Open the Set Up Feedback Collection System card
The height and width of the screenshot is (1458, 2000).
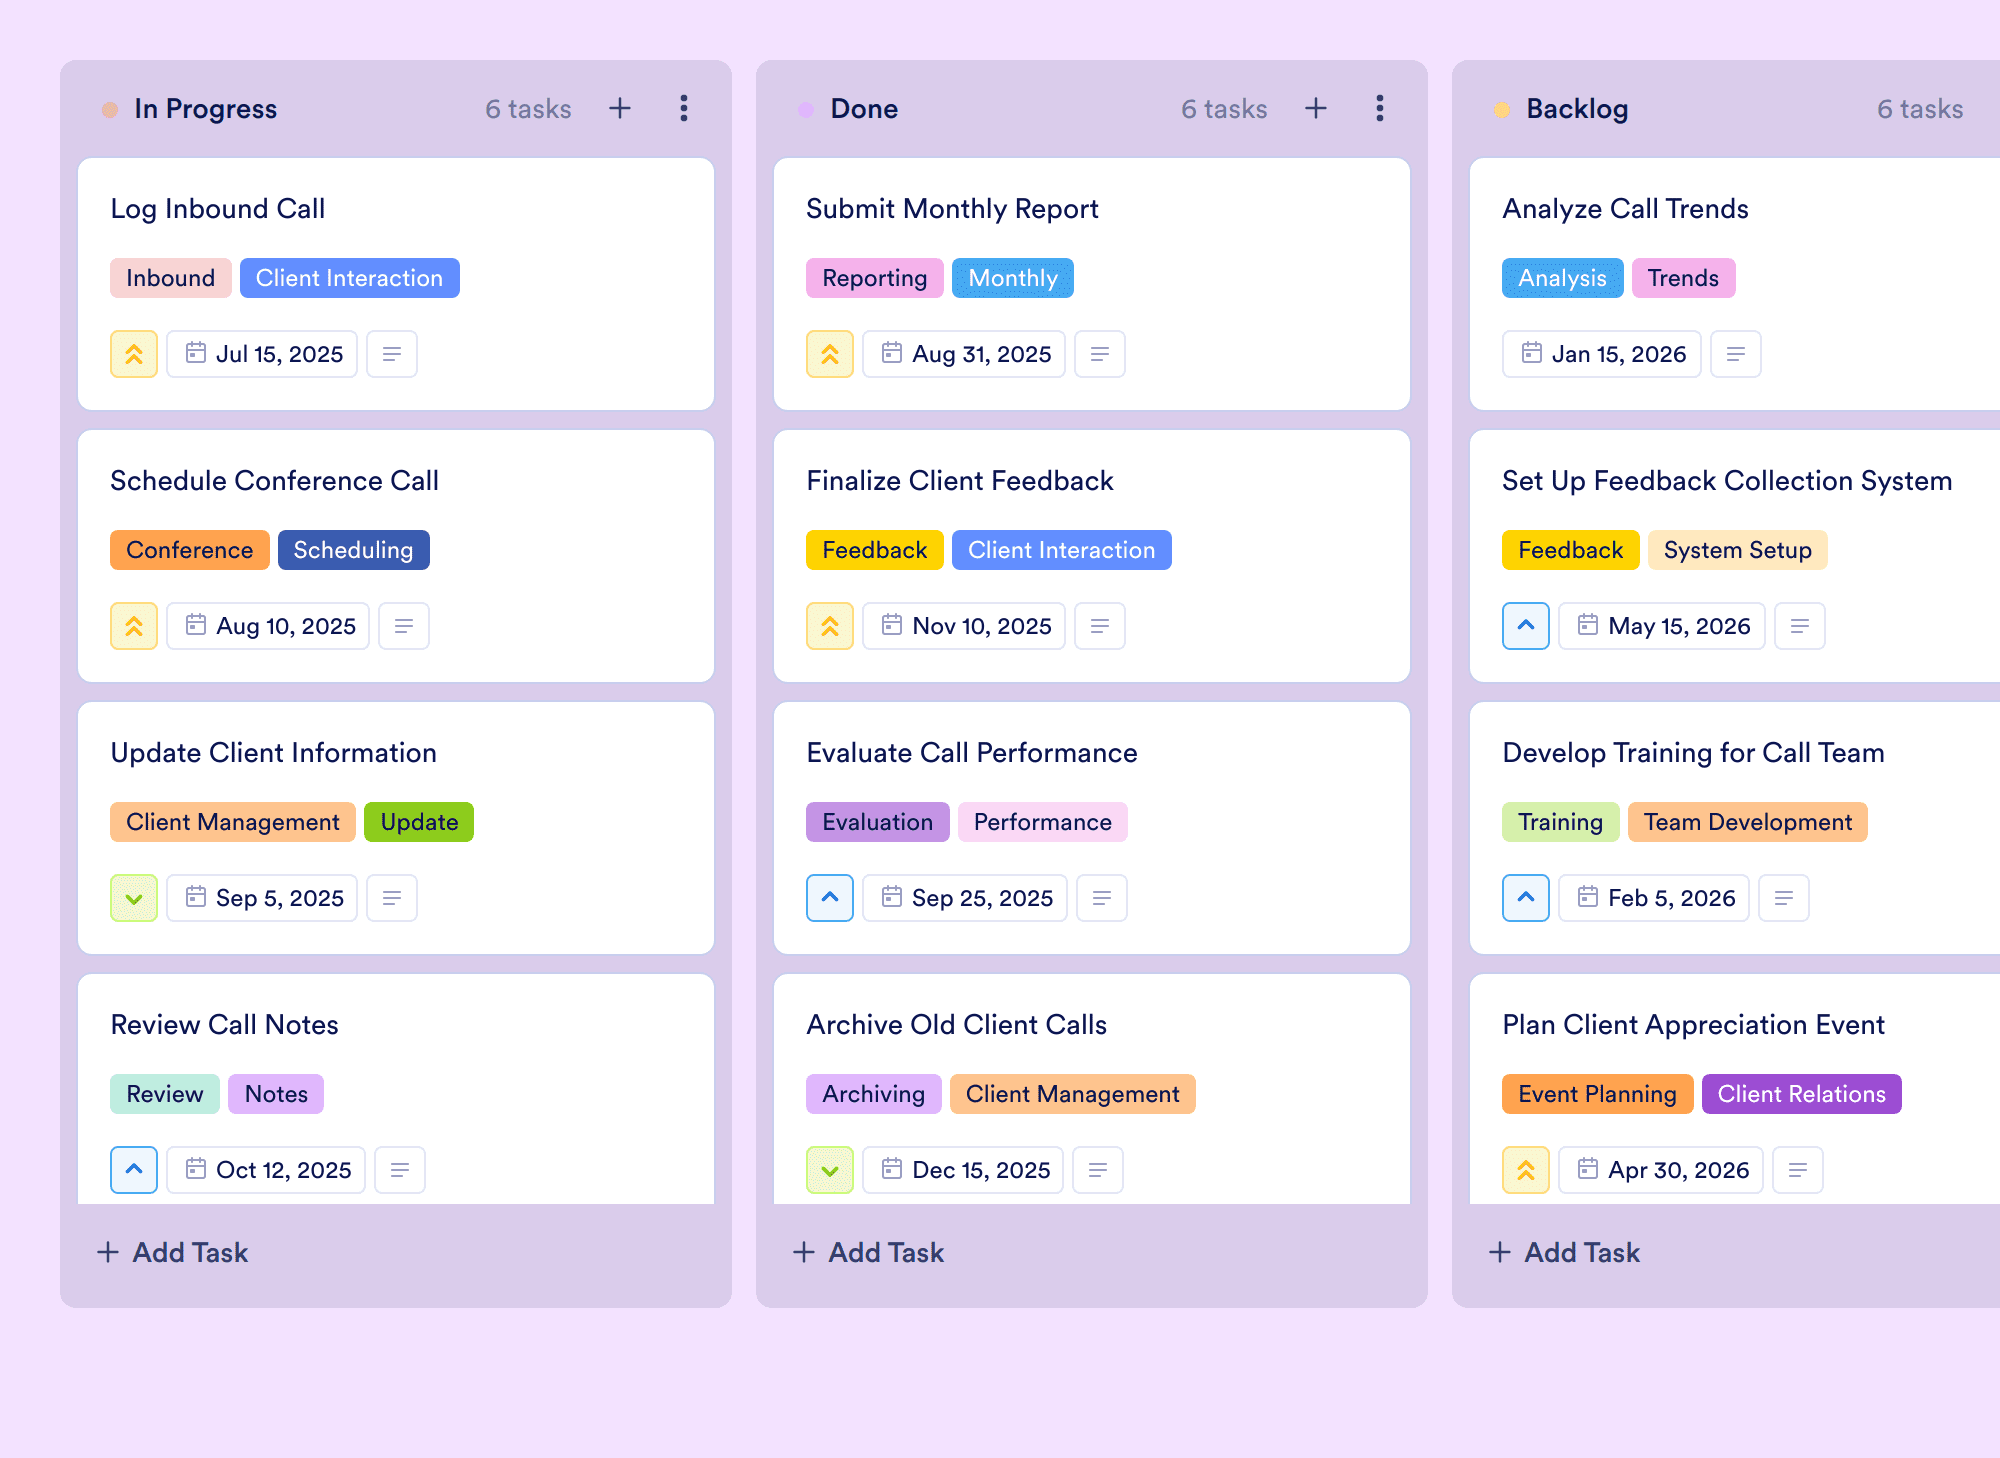[1735, 556]
